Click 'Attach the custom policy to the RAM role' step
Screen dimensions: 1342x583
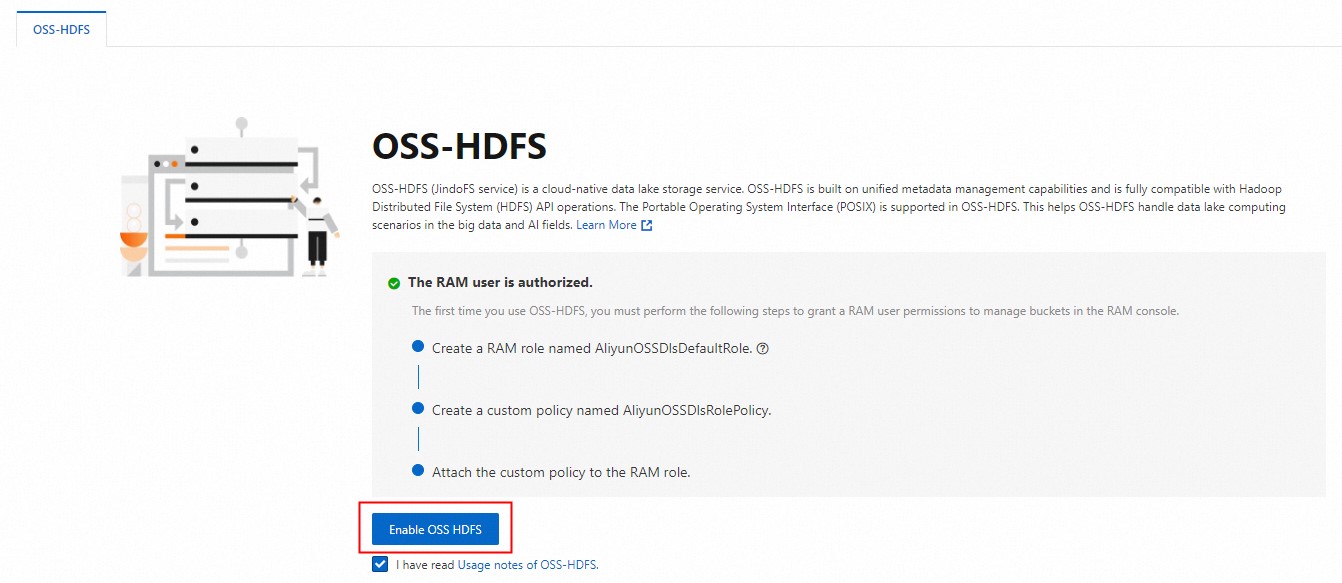(x=561, y=472)
